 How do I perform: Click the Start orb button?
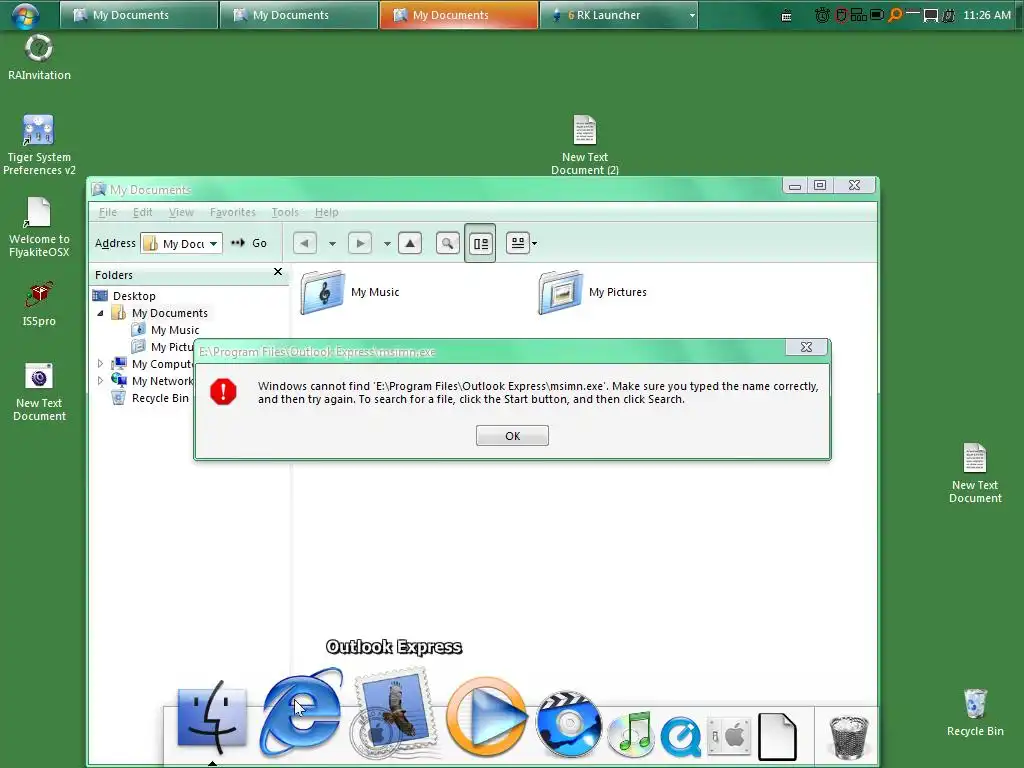25,15
